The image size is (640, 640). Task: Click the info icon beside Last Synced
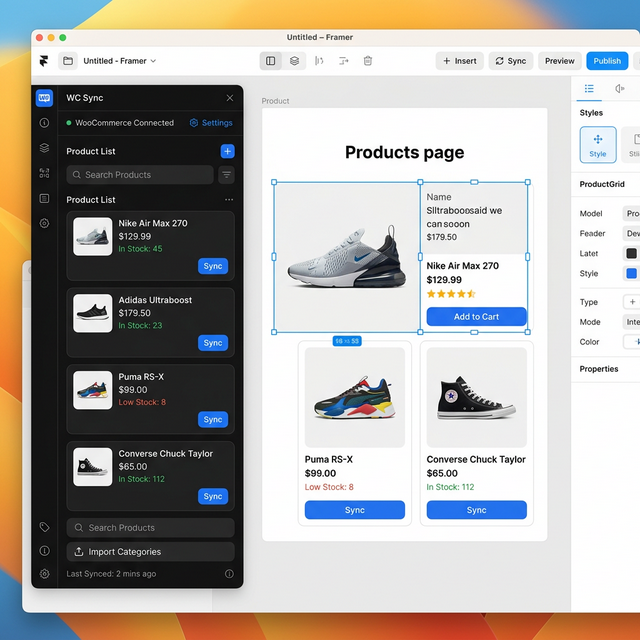(x=229, y=574)
